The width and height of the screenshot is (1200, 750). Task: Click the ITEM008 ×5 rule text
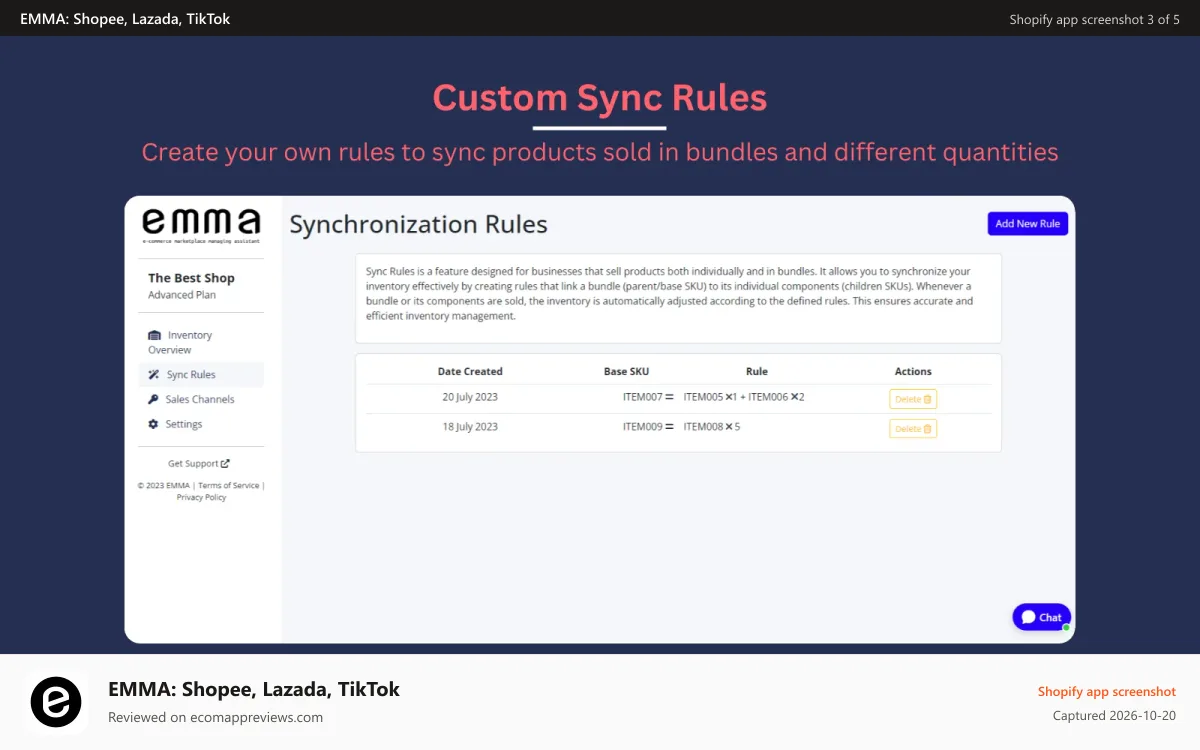(712, 427)
